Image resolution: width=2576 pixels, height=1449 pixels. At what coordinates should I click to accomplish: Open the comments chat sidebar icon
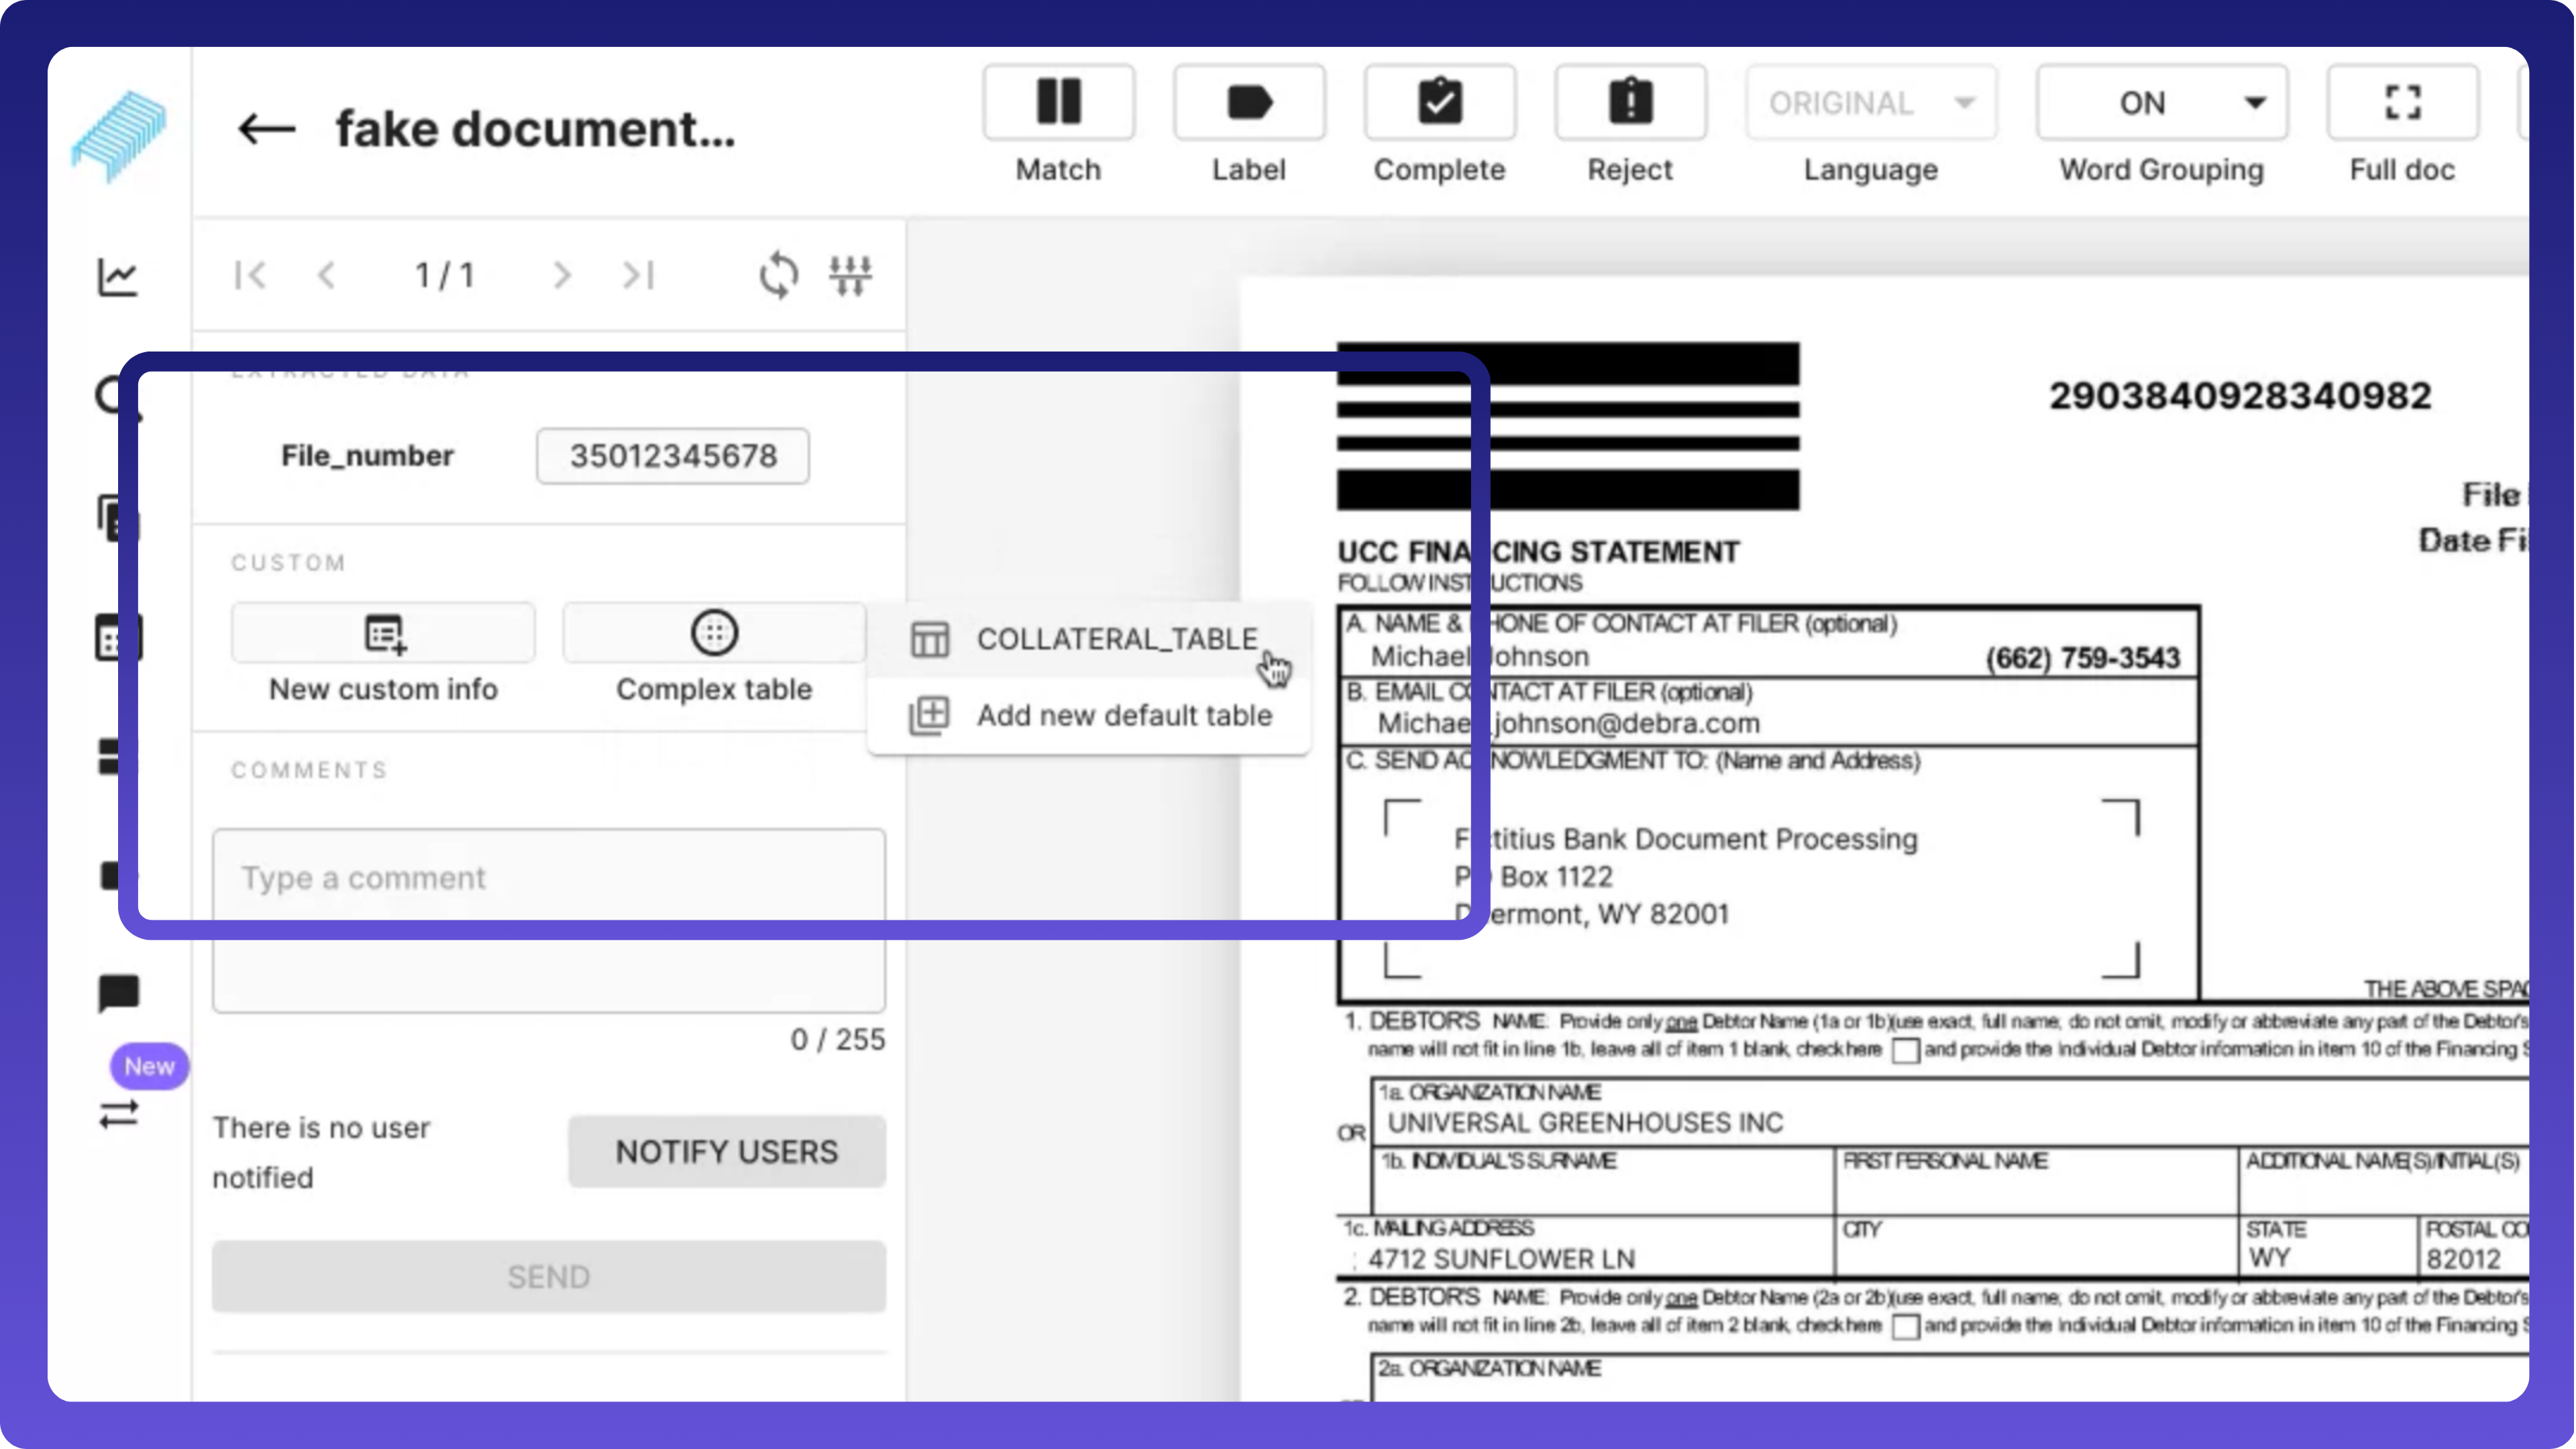tap(118, 993)
